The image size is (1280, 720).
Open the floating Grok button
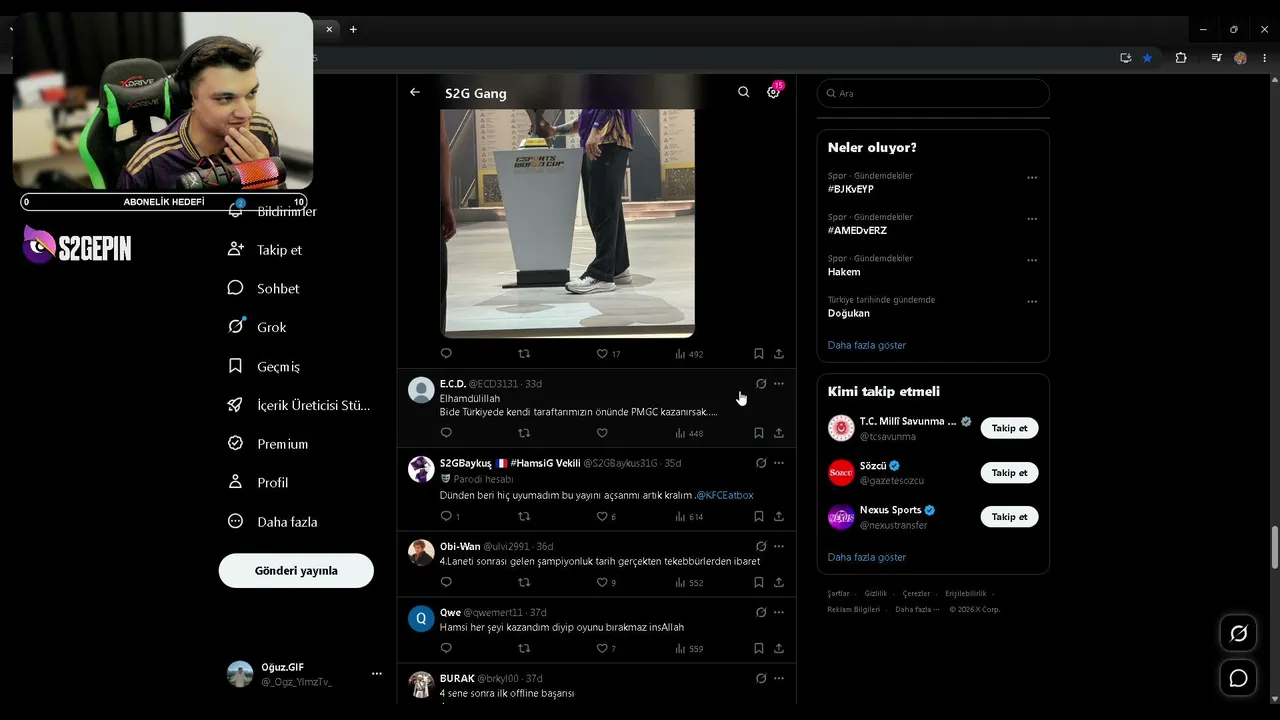(1238, 633)
